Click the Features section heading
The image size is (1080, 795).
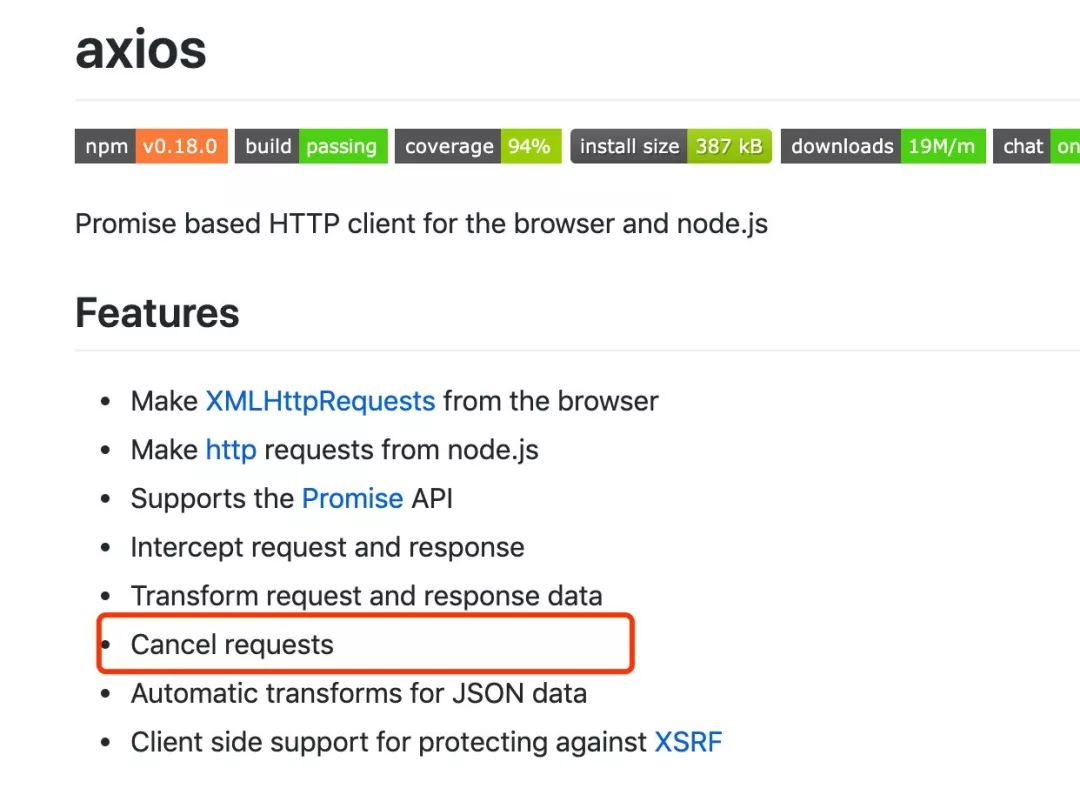click(x=157, y=313)
